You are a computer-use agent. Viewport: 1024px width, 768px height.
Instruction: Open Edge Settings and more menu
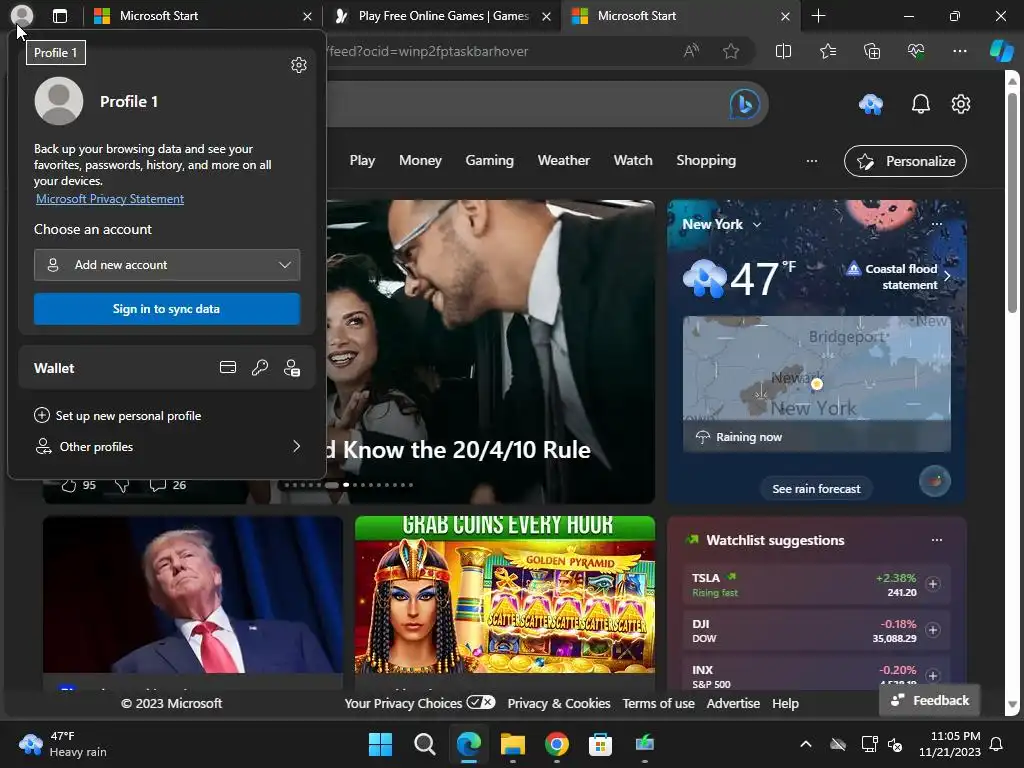pyautogui.click(x=959, y=51)
